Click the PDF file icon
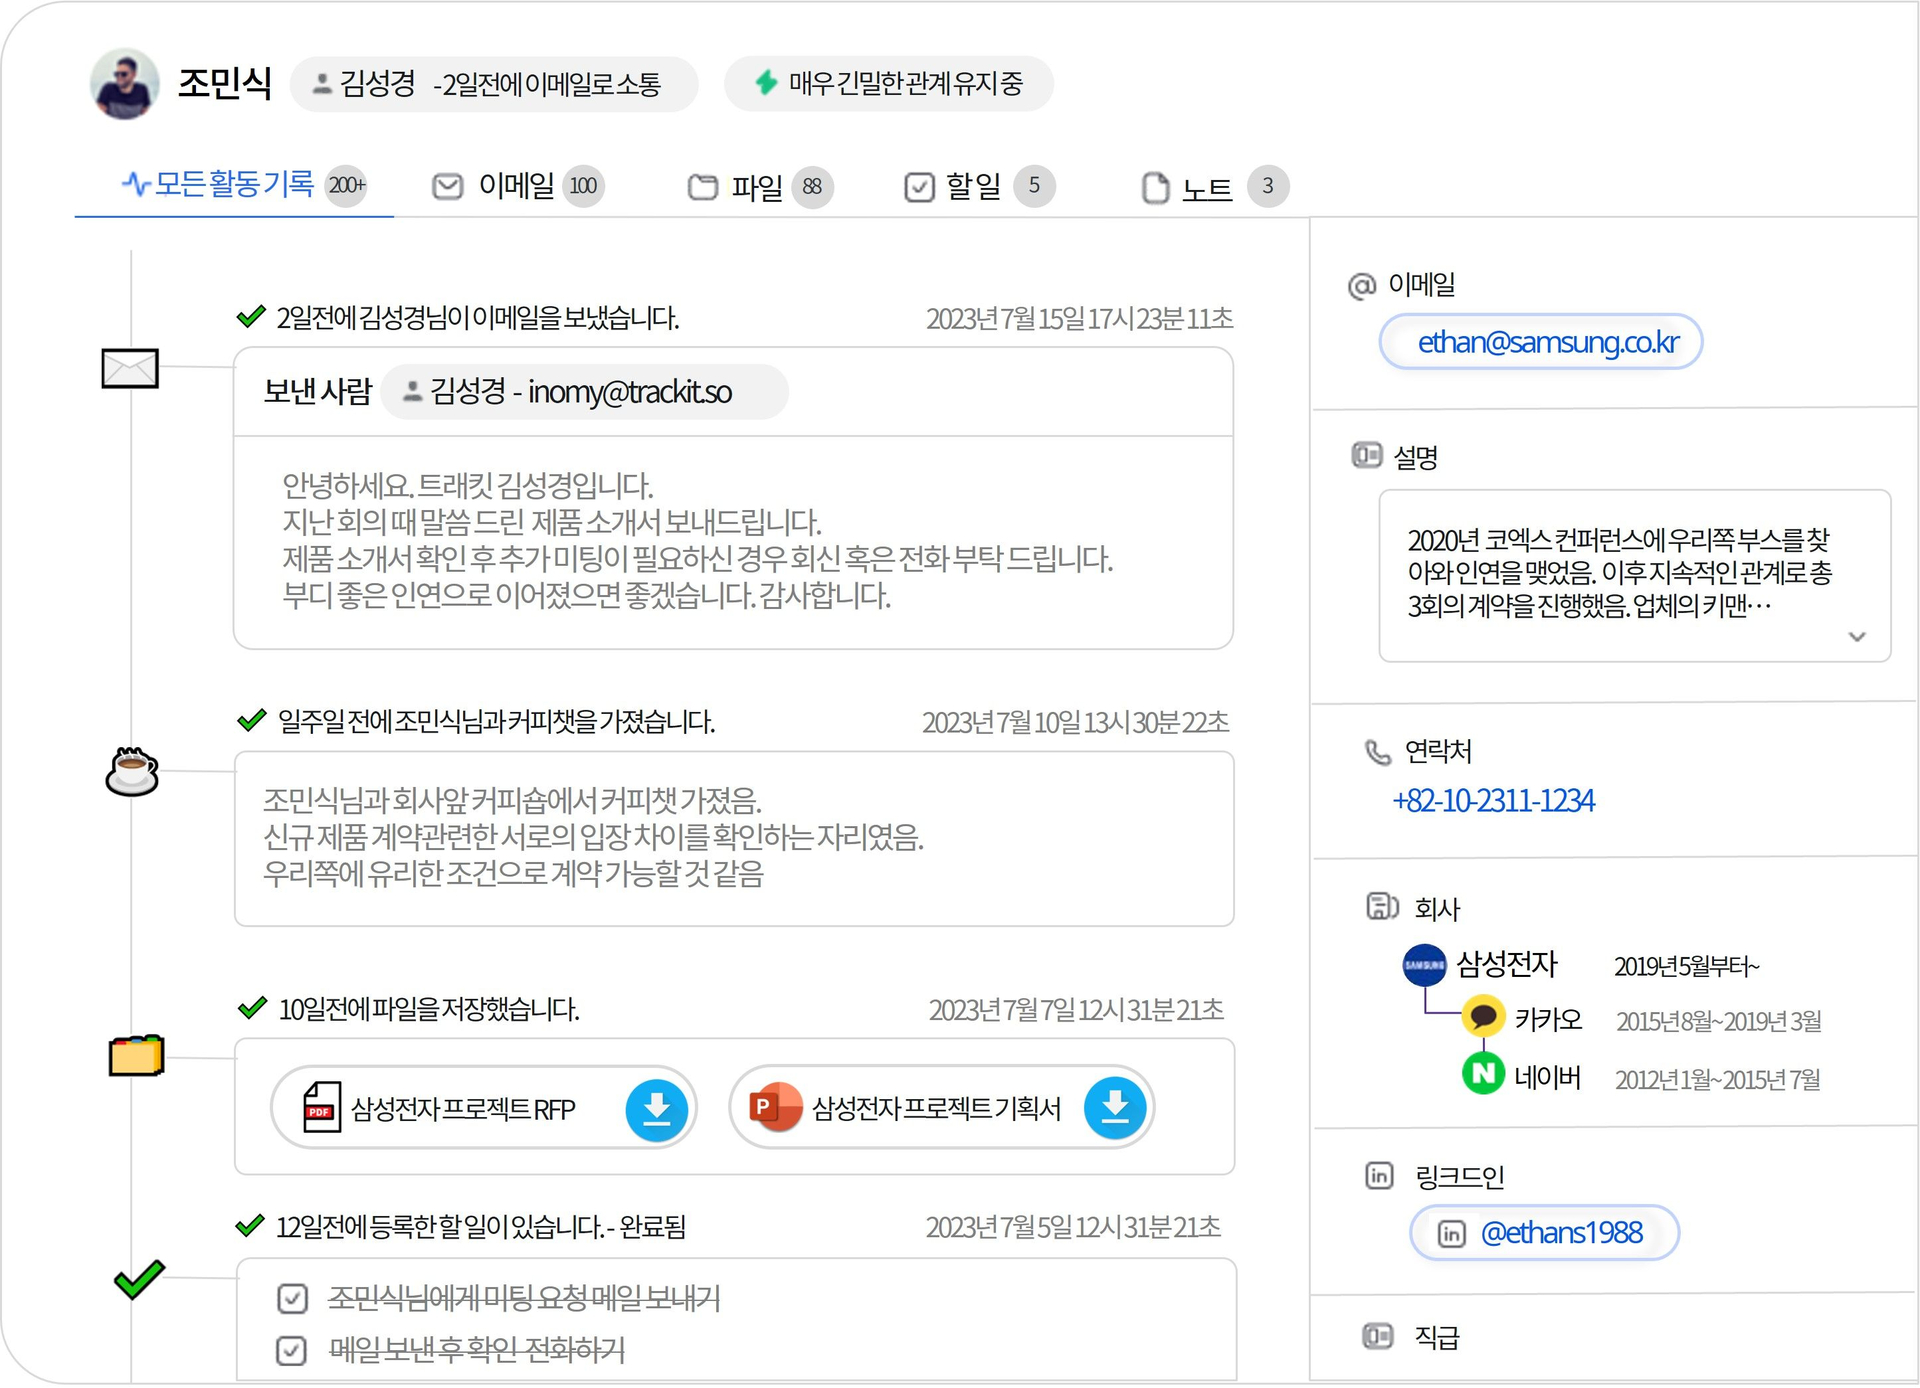The height and width of the screenshot is (1388, 1920). (x=322, y=1108)
